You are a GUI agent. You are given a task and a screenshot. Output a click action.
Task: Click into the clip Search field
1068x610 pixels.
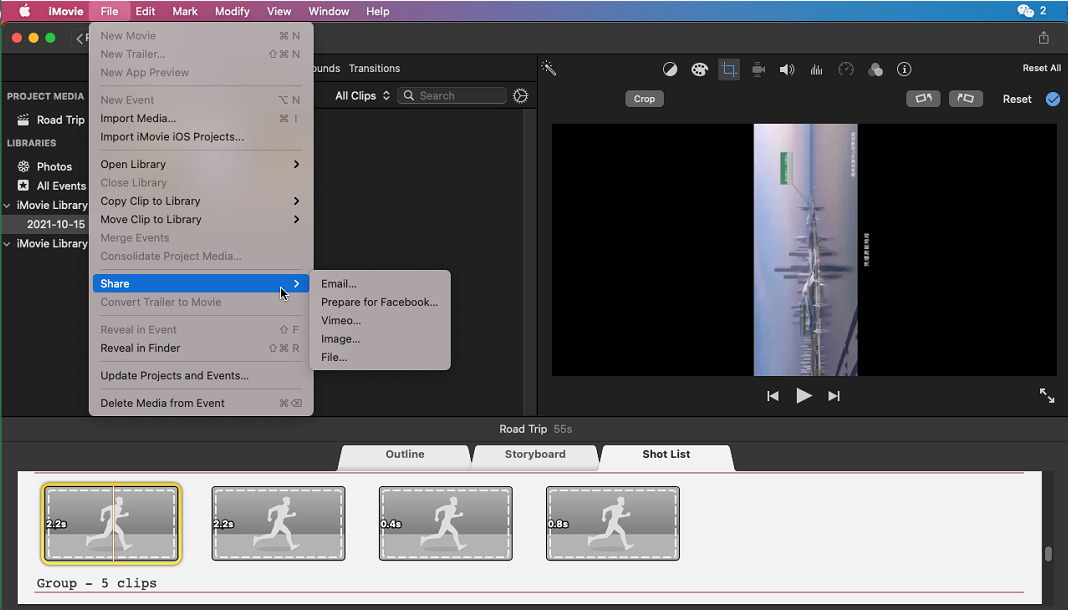[x=452, y=96]
